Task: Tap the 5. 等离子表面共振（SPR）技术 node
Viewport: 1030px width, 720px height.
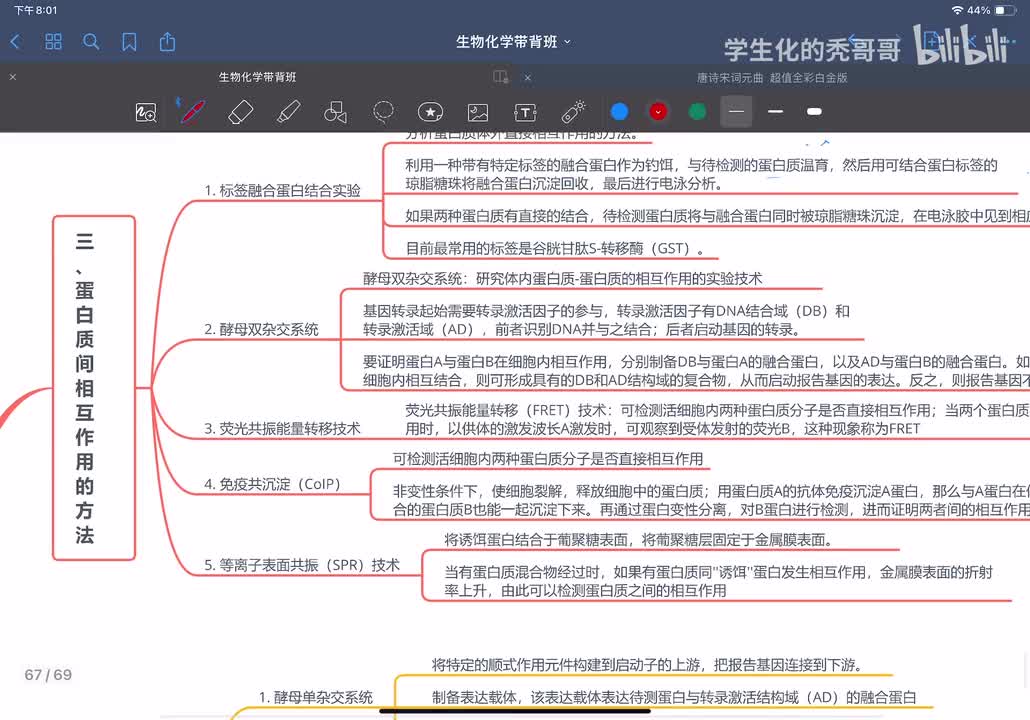Action: (x=302, y=565)
